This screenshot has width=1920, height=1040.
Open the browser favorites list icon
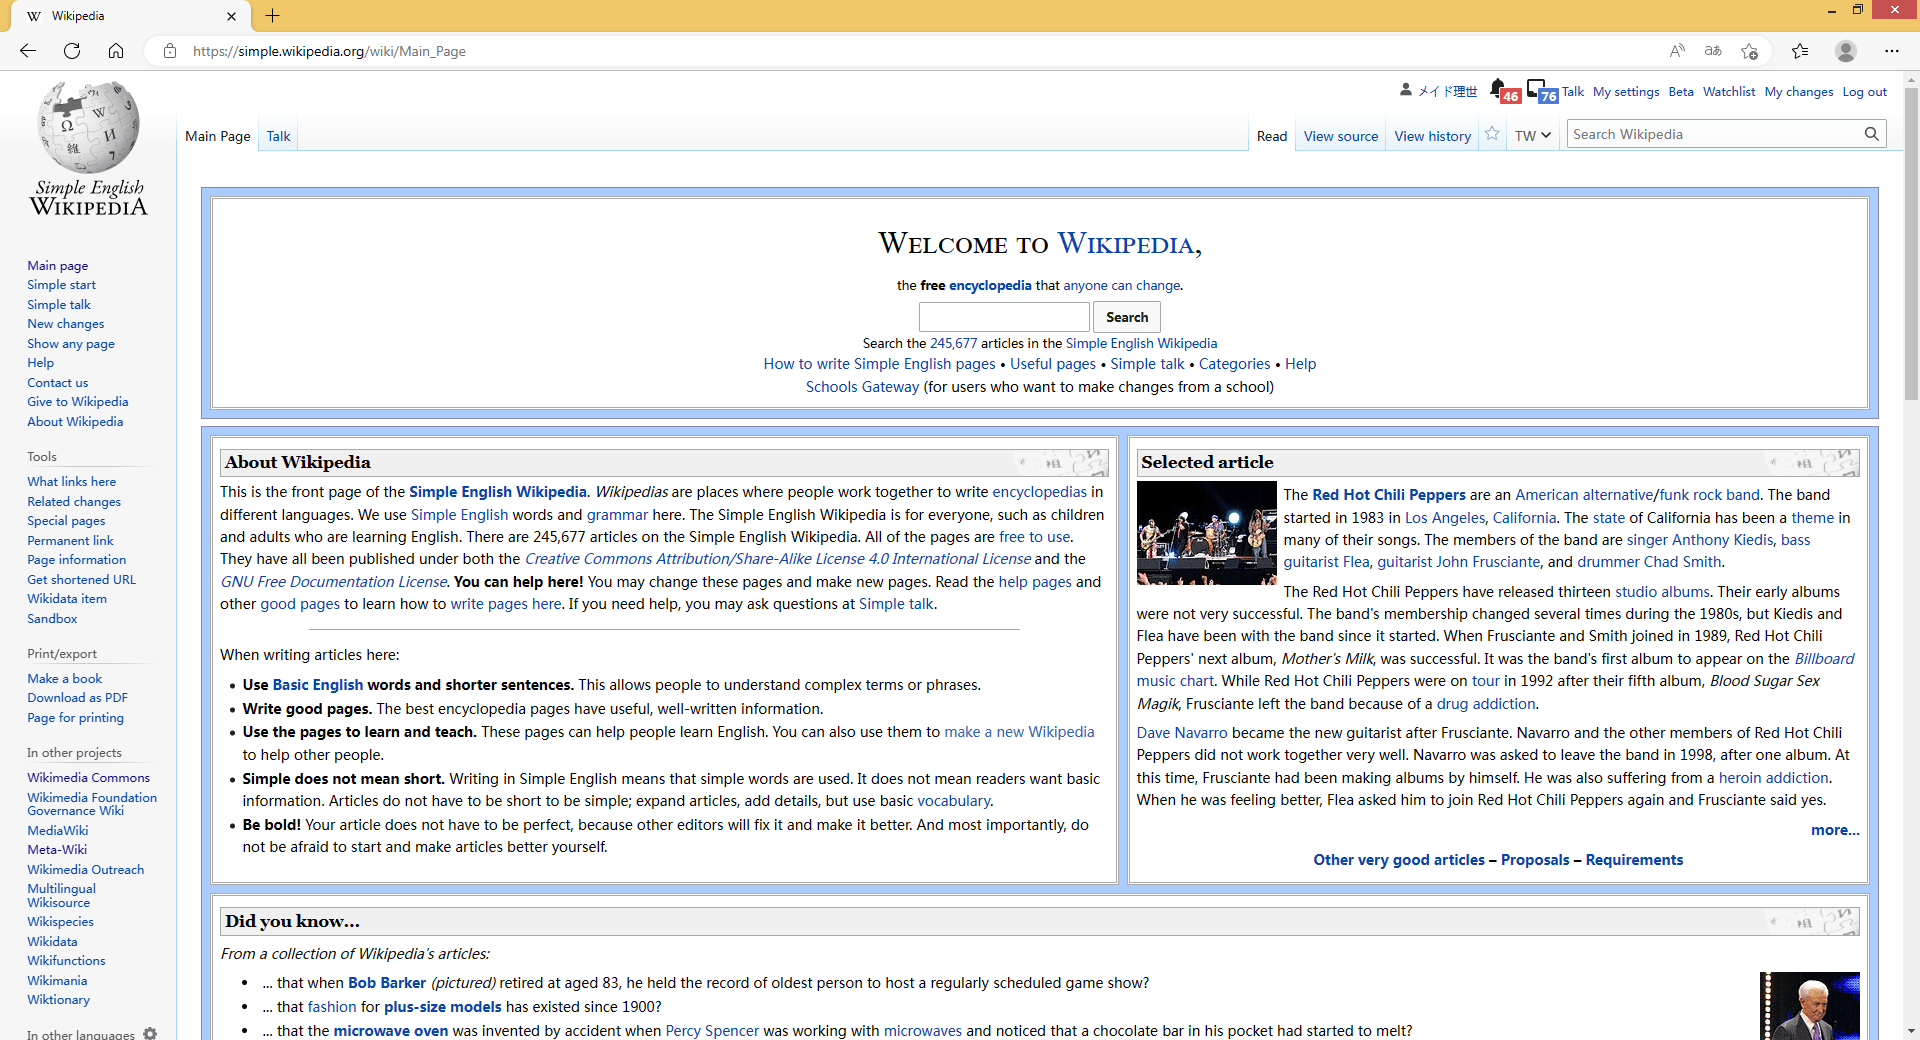[x=1800, y=51]
